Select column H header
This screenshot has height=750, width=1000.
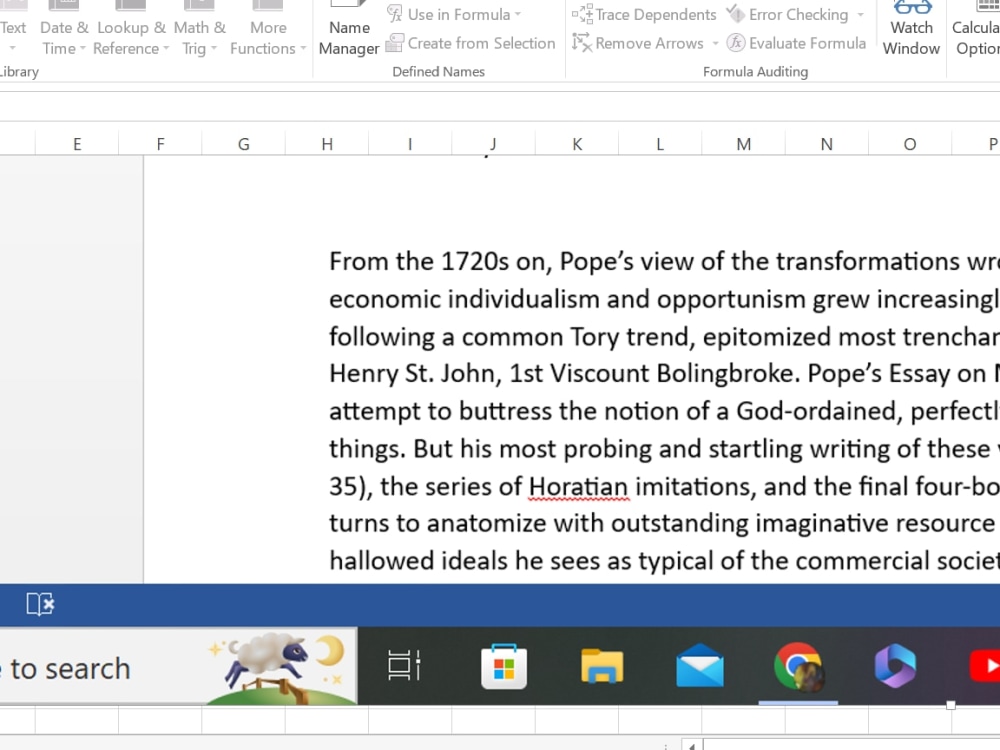click(327, 144)
